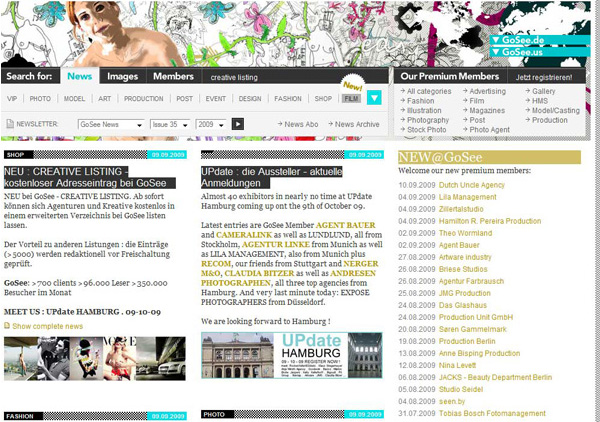Screen dimensions: 600x422
Task: Click the cyan down-arrow category expander
Action: (374, 98)
